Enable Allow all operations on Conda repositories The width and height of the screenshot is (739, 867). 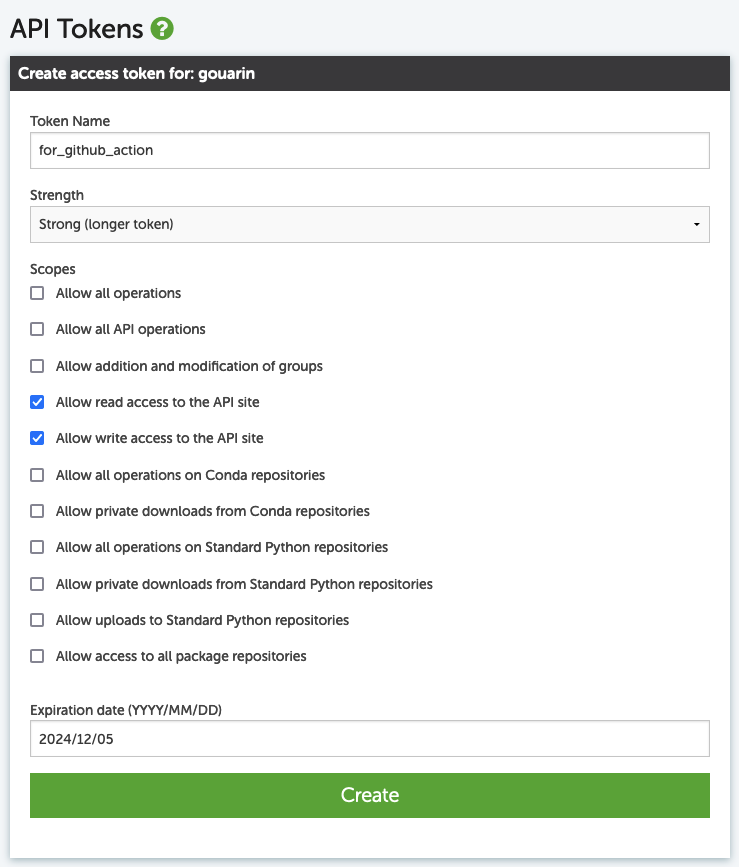pos(37,475)
